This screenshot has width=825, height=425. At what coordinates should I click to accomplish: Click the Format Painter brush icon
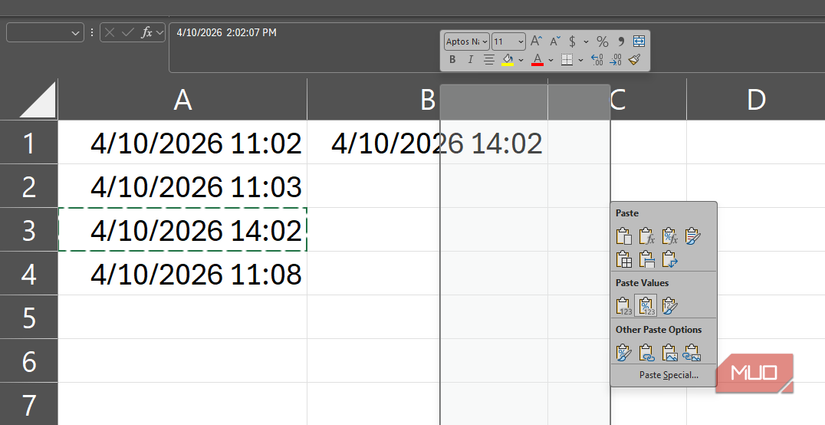pyautogui.click(x=634, y=60)
